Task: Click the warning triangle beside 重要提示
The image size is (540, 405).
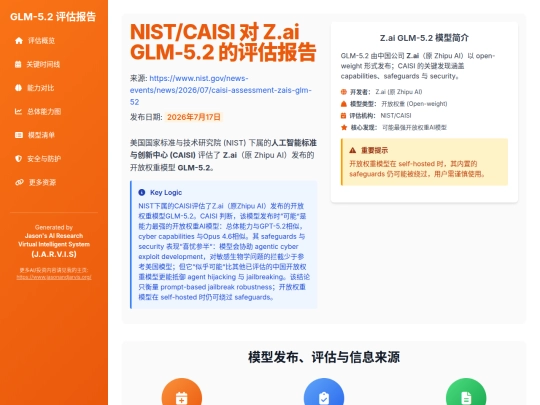Action: pos(352,150)
